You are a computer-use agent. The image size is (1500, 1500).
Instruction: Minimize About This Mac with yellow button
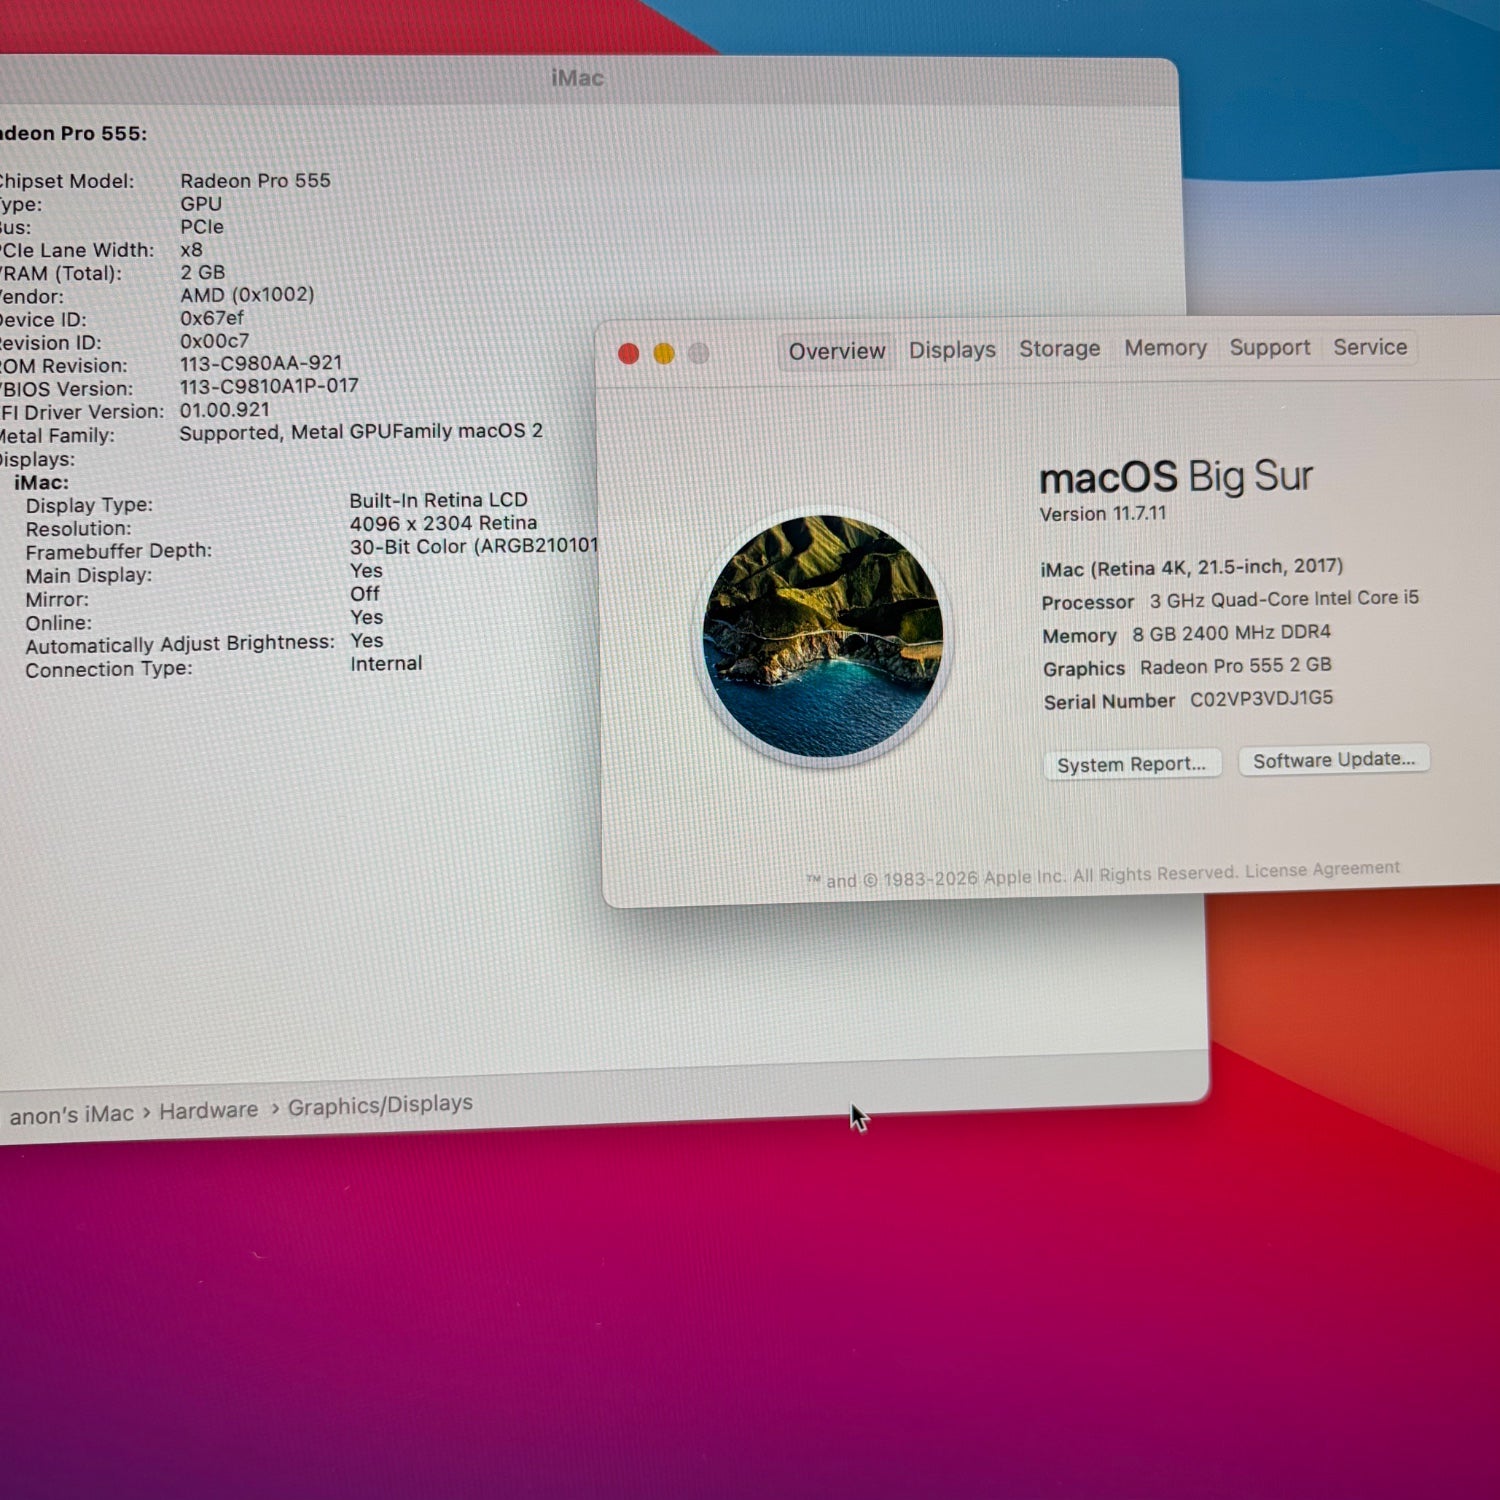(664, 354)
